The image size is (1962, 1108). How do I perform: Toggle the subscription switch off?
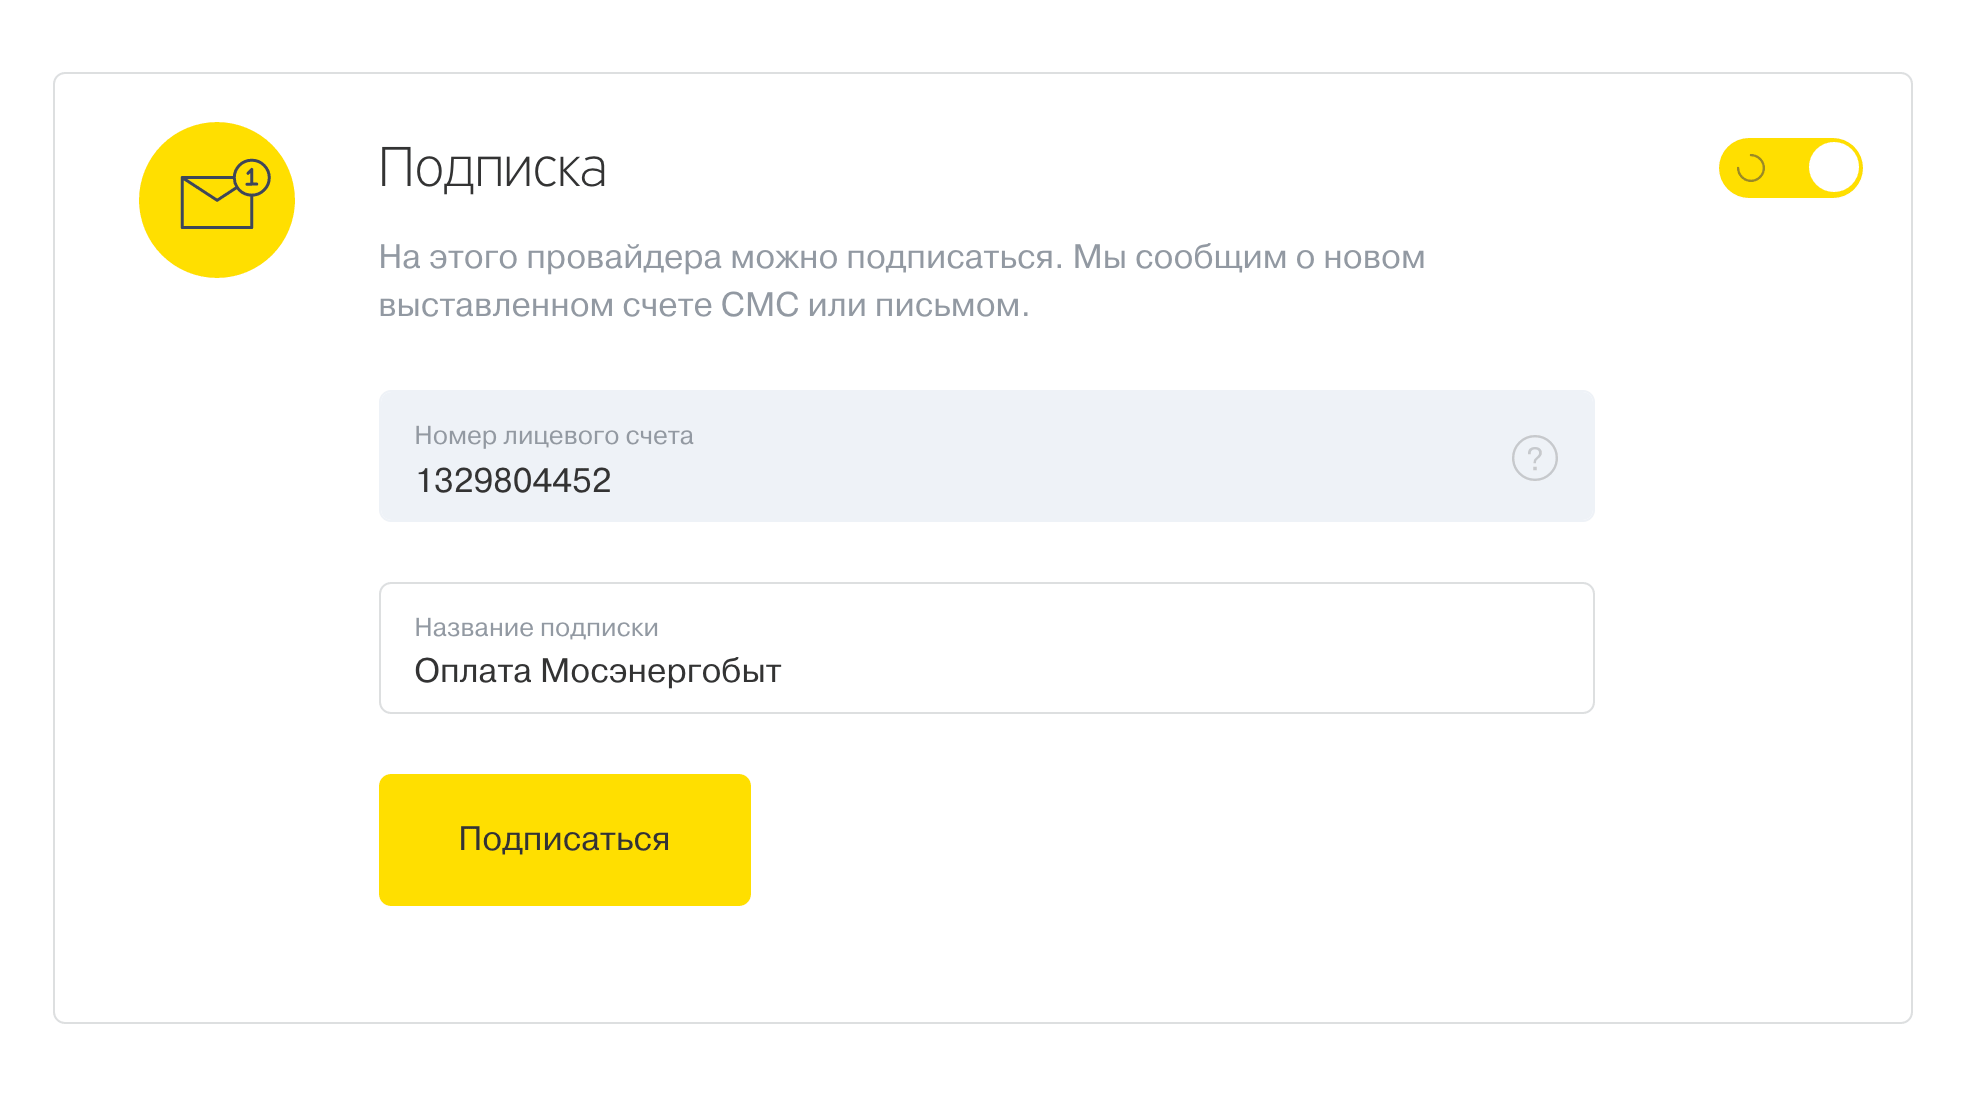tap(1790, 168)
